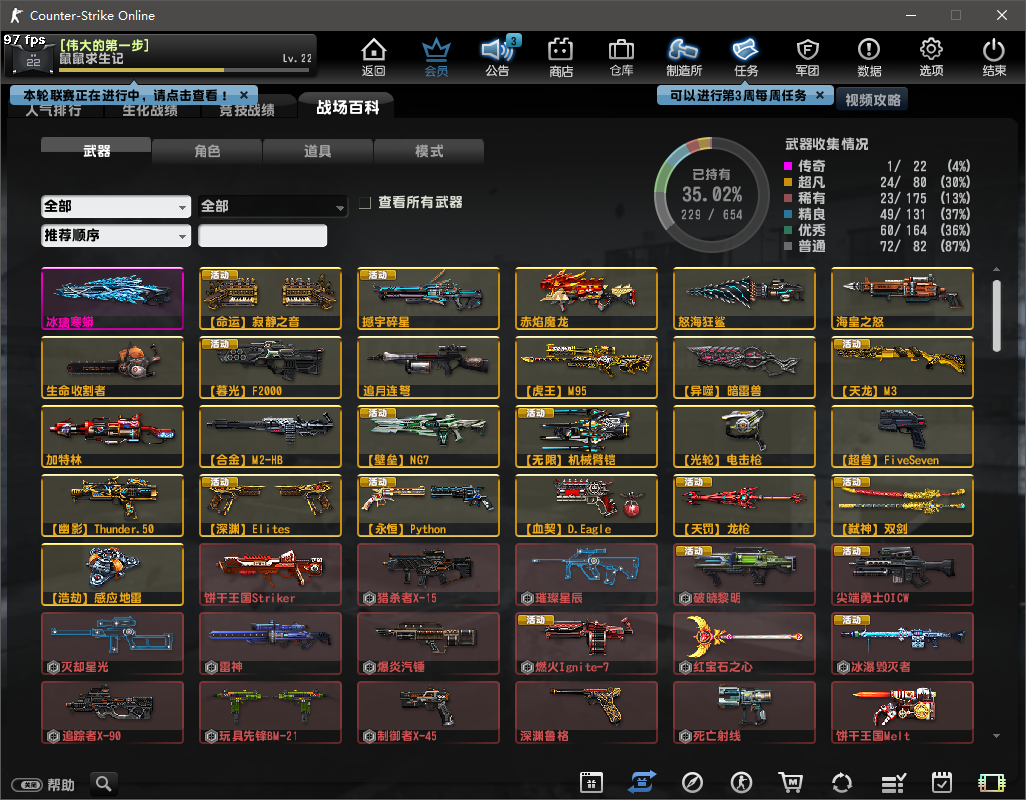Go back via the 返回 home icon
The height and width of the screenshot is (800, 1026).
(x=374, y=58)
